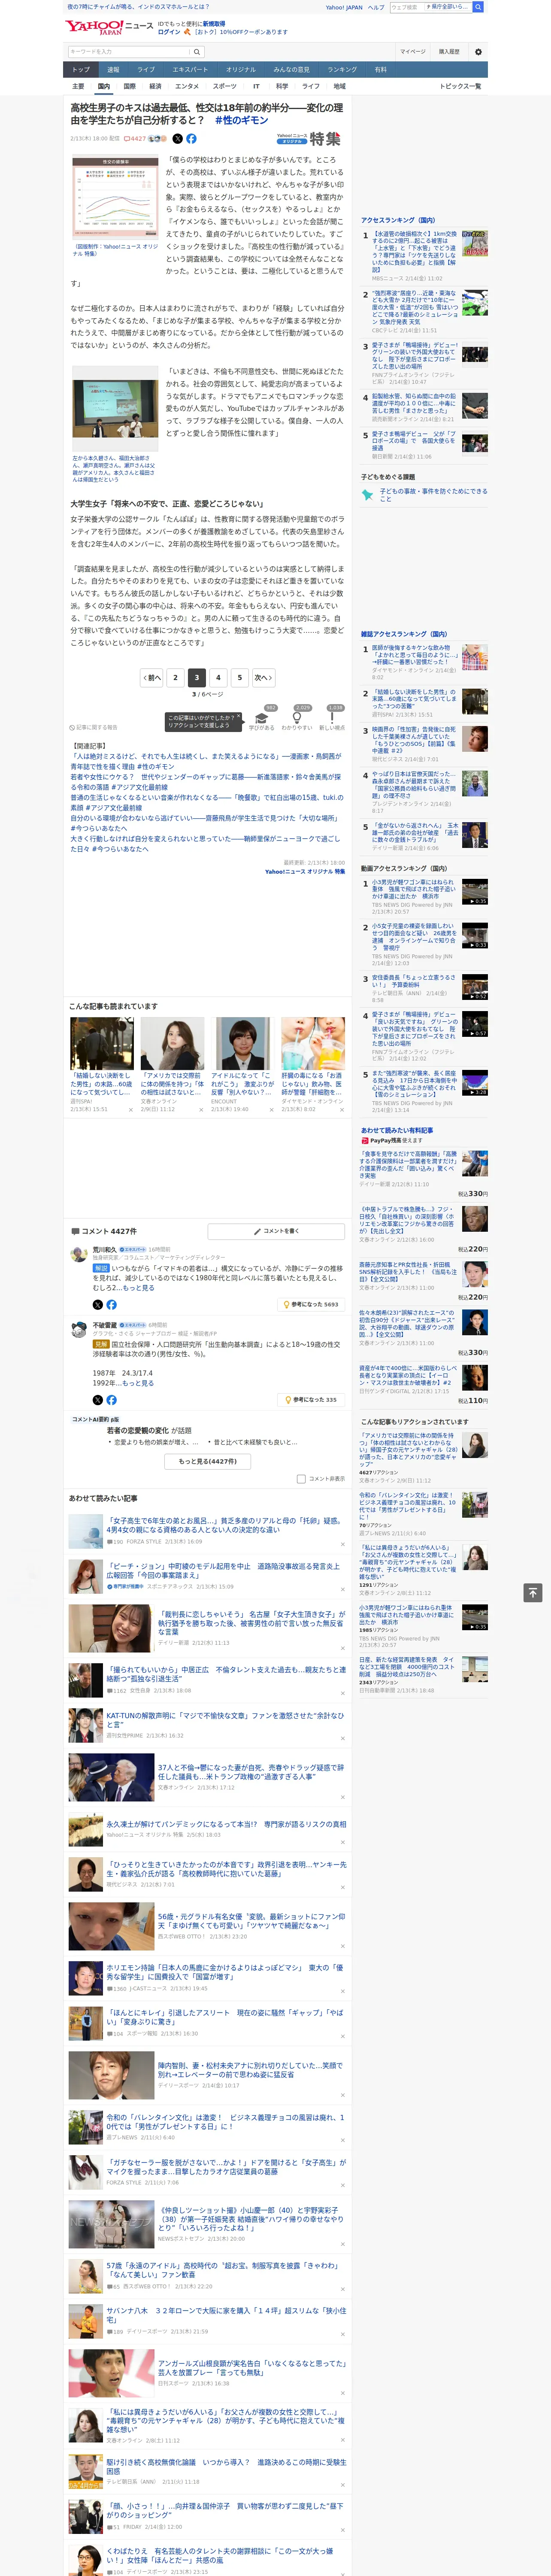This screenshot has height=2576, width=551.
Task: Close the reaction tooltip popup
Action: pyautogui.click(x=238, y=717)
